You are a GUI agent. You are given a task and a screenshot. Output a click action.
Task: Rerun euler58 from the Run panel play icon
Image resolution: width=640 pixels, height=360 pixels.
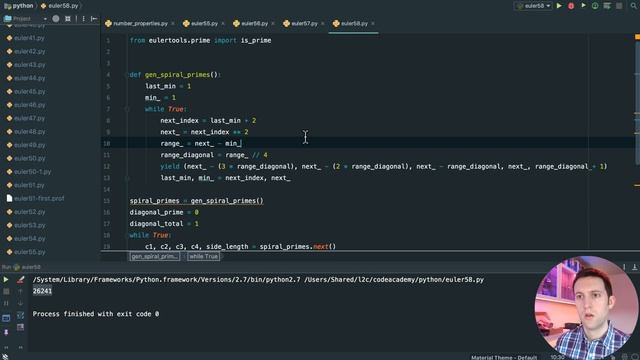pos(6,280)
